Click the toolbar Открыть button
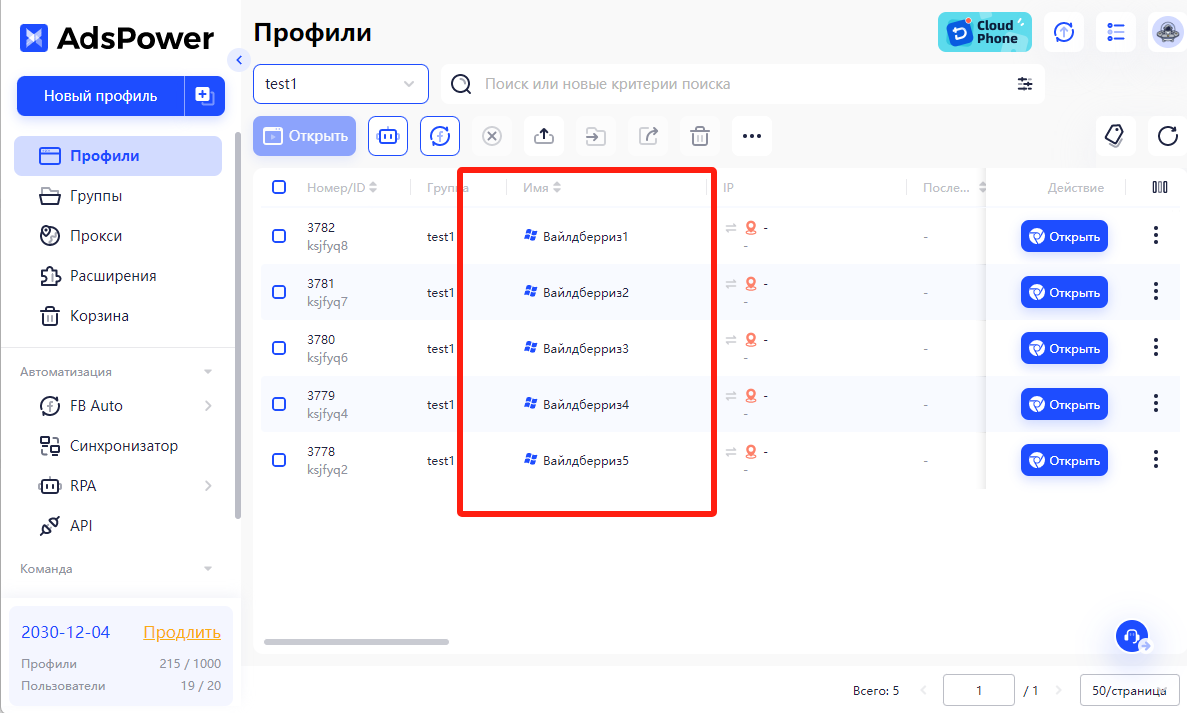This screenshot has height=713, width=1187. (304, 136)
